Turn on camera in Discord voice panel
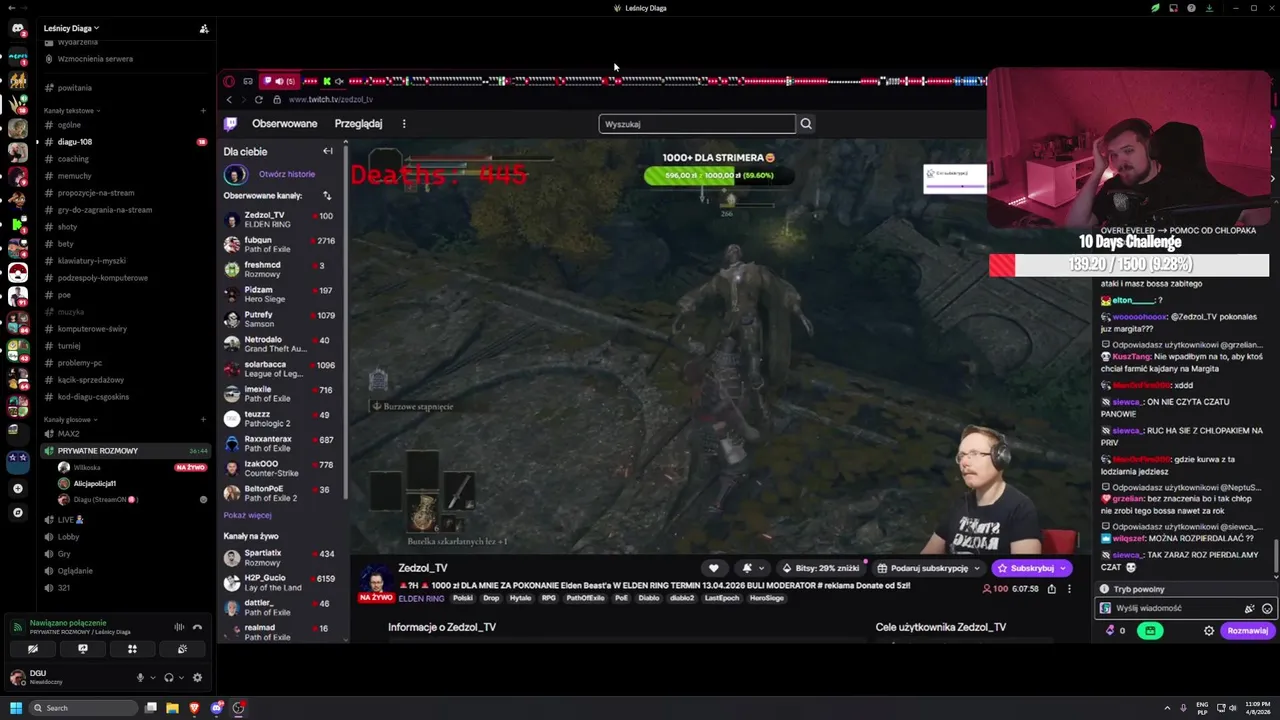This screenshot has height=720, width=1280. [33, 649]
